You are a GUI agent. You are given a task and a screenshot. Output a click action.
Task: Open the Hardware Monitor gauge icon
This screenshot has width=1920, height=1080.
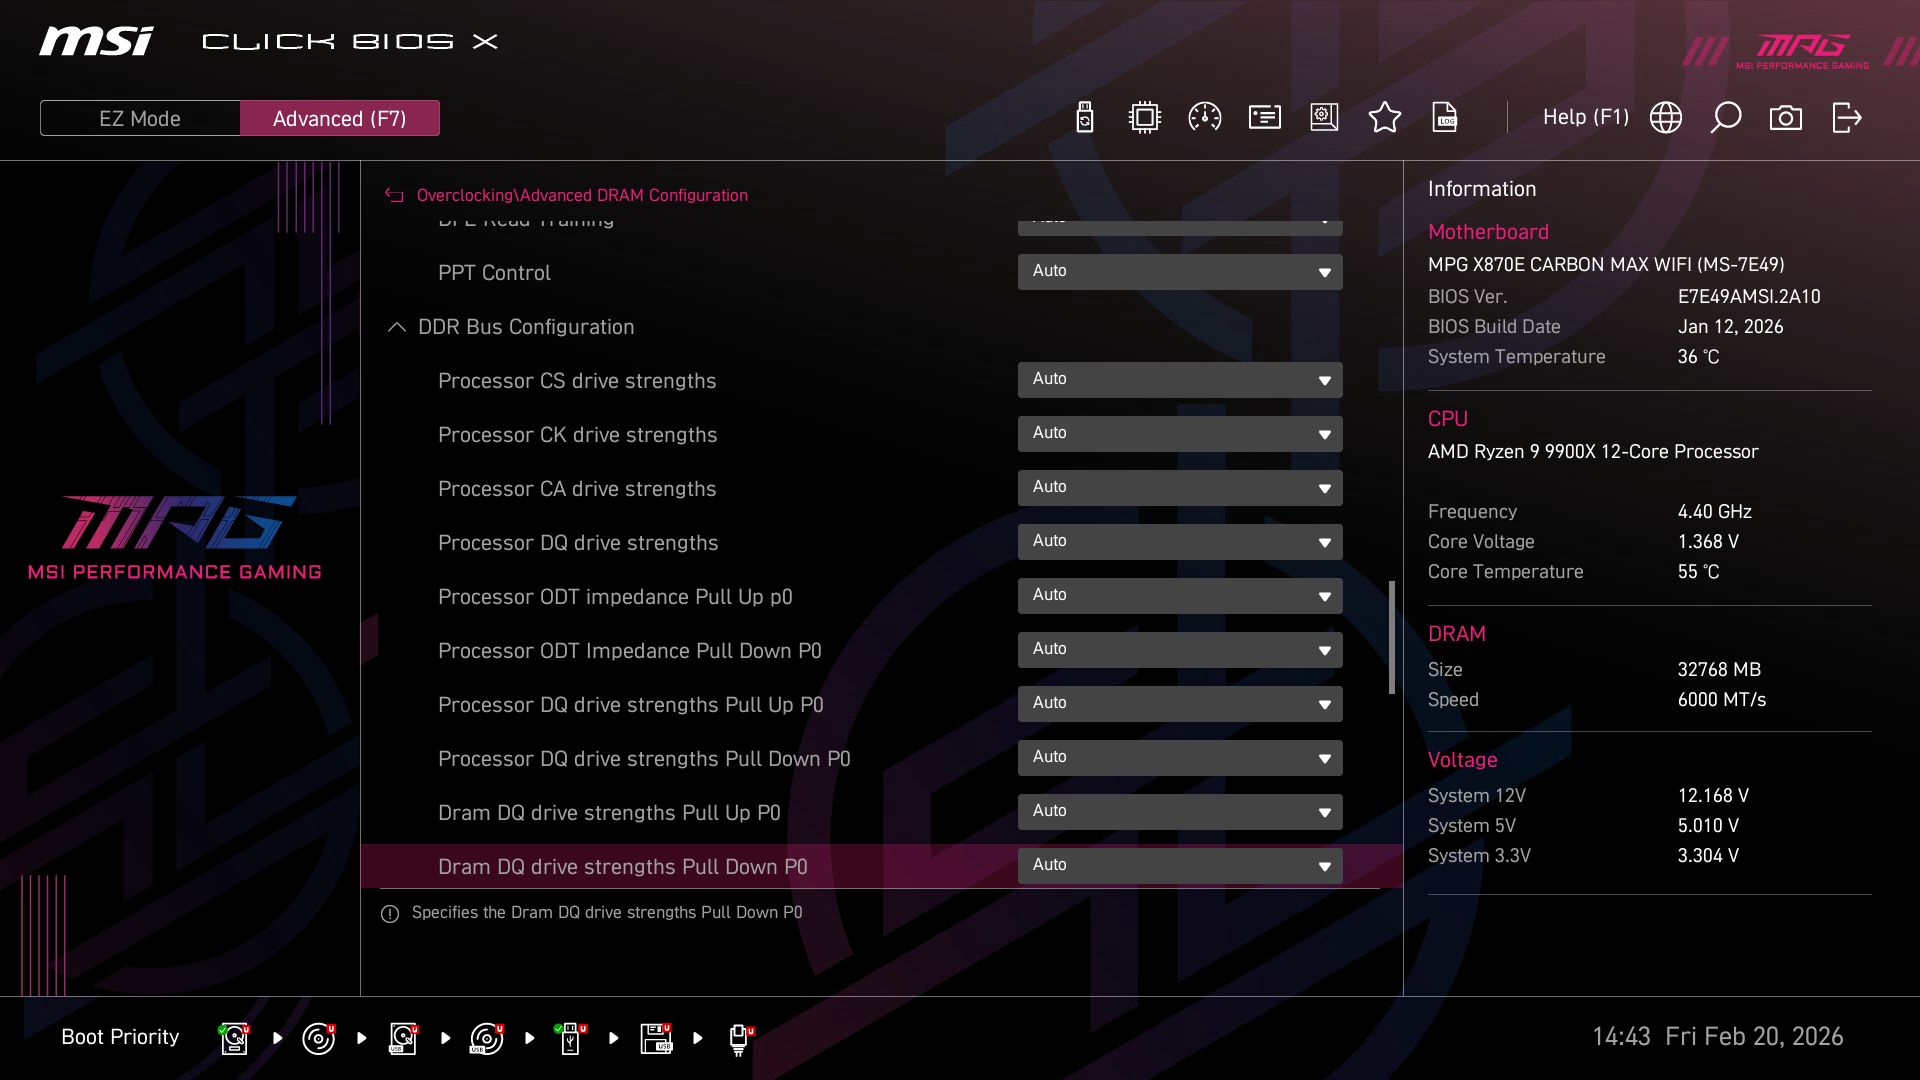pos(1203,117)
